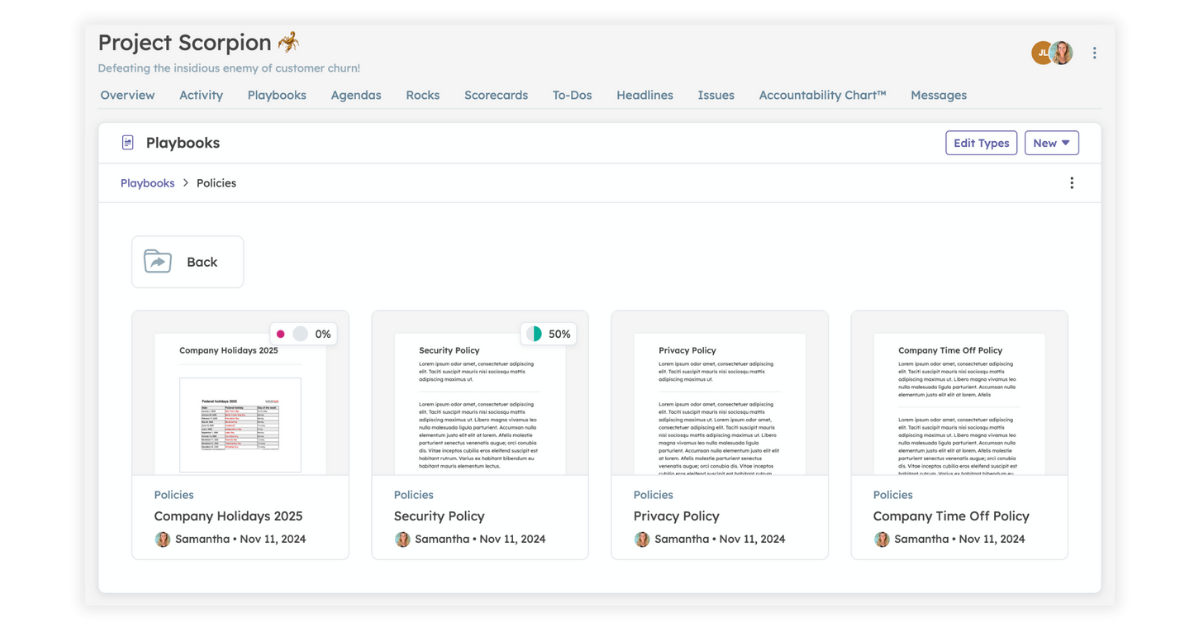Click the team member avatars
Screen dimensions: 1200x630
[1052, 53]
